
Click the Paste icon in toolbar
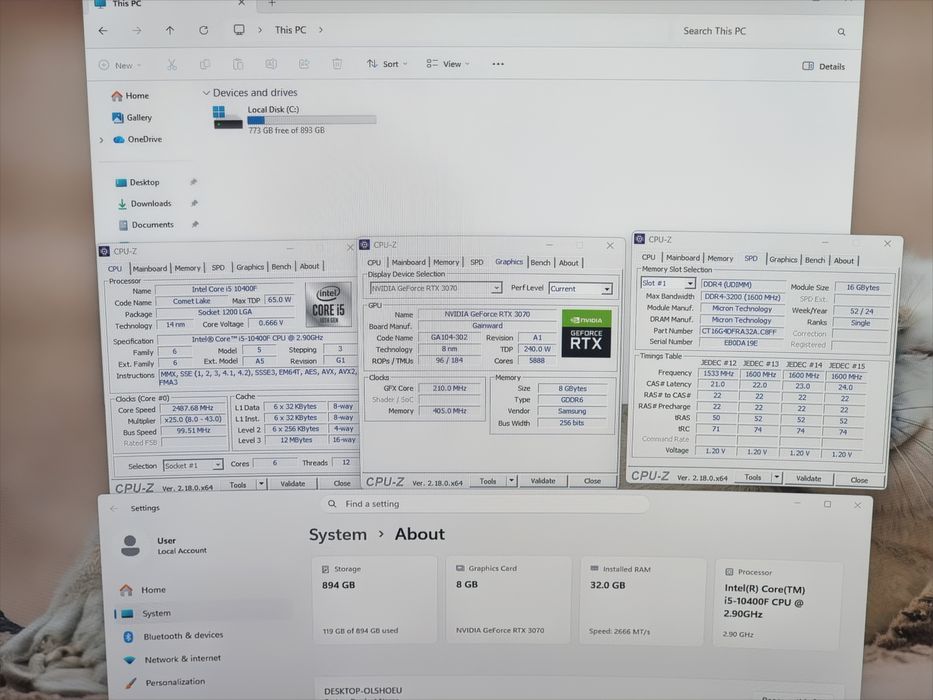(x=238, y=64)
